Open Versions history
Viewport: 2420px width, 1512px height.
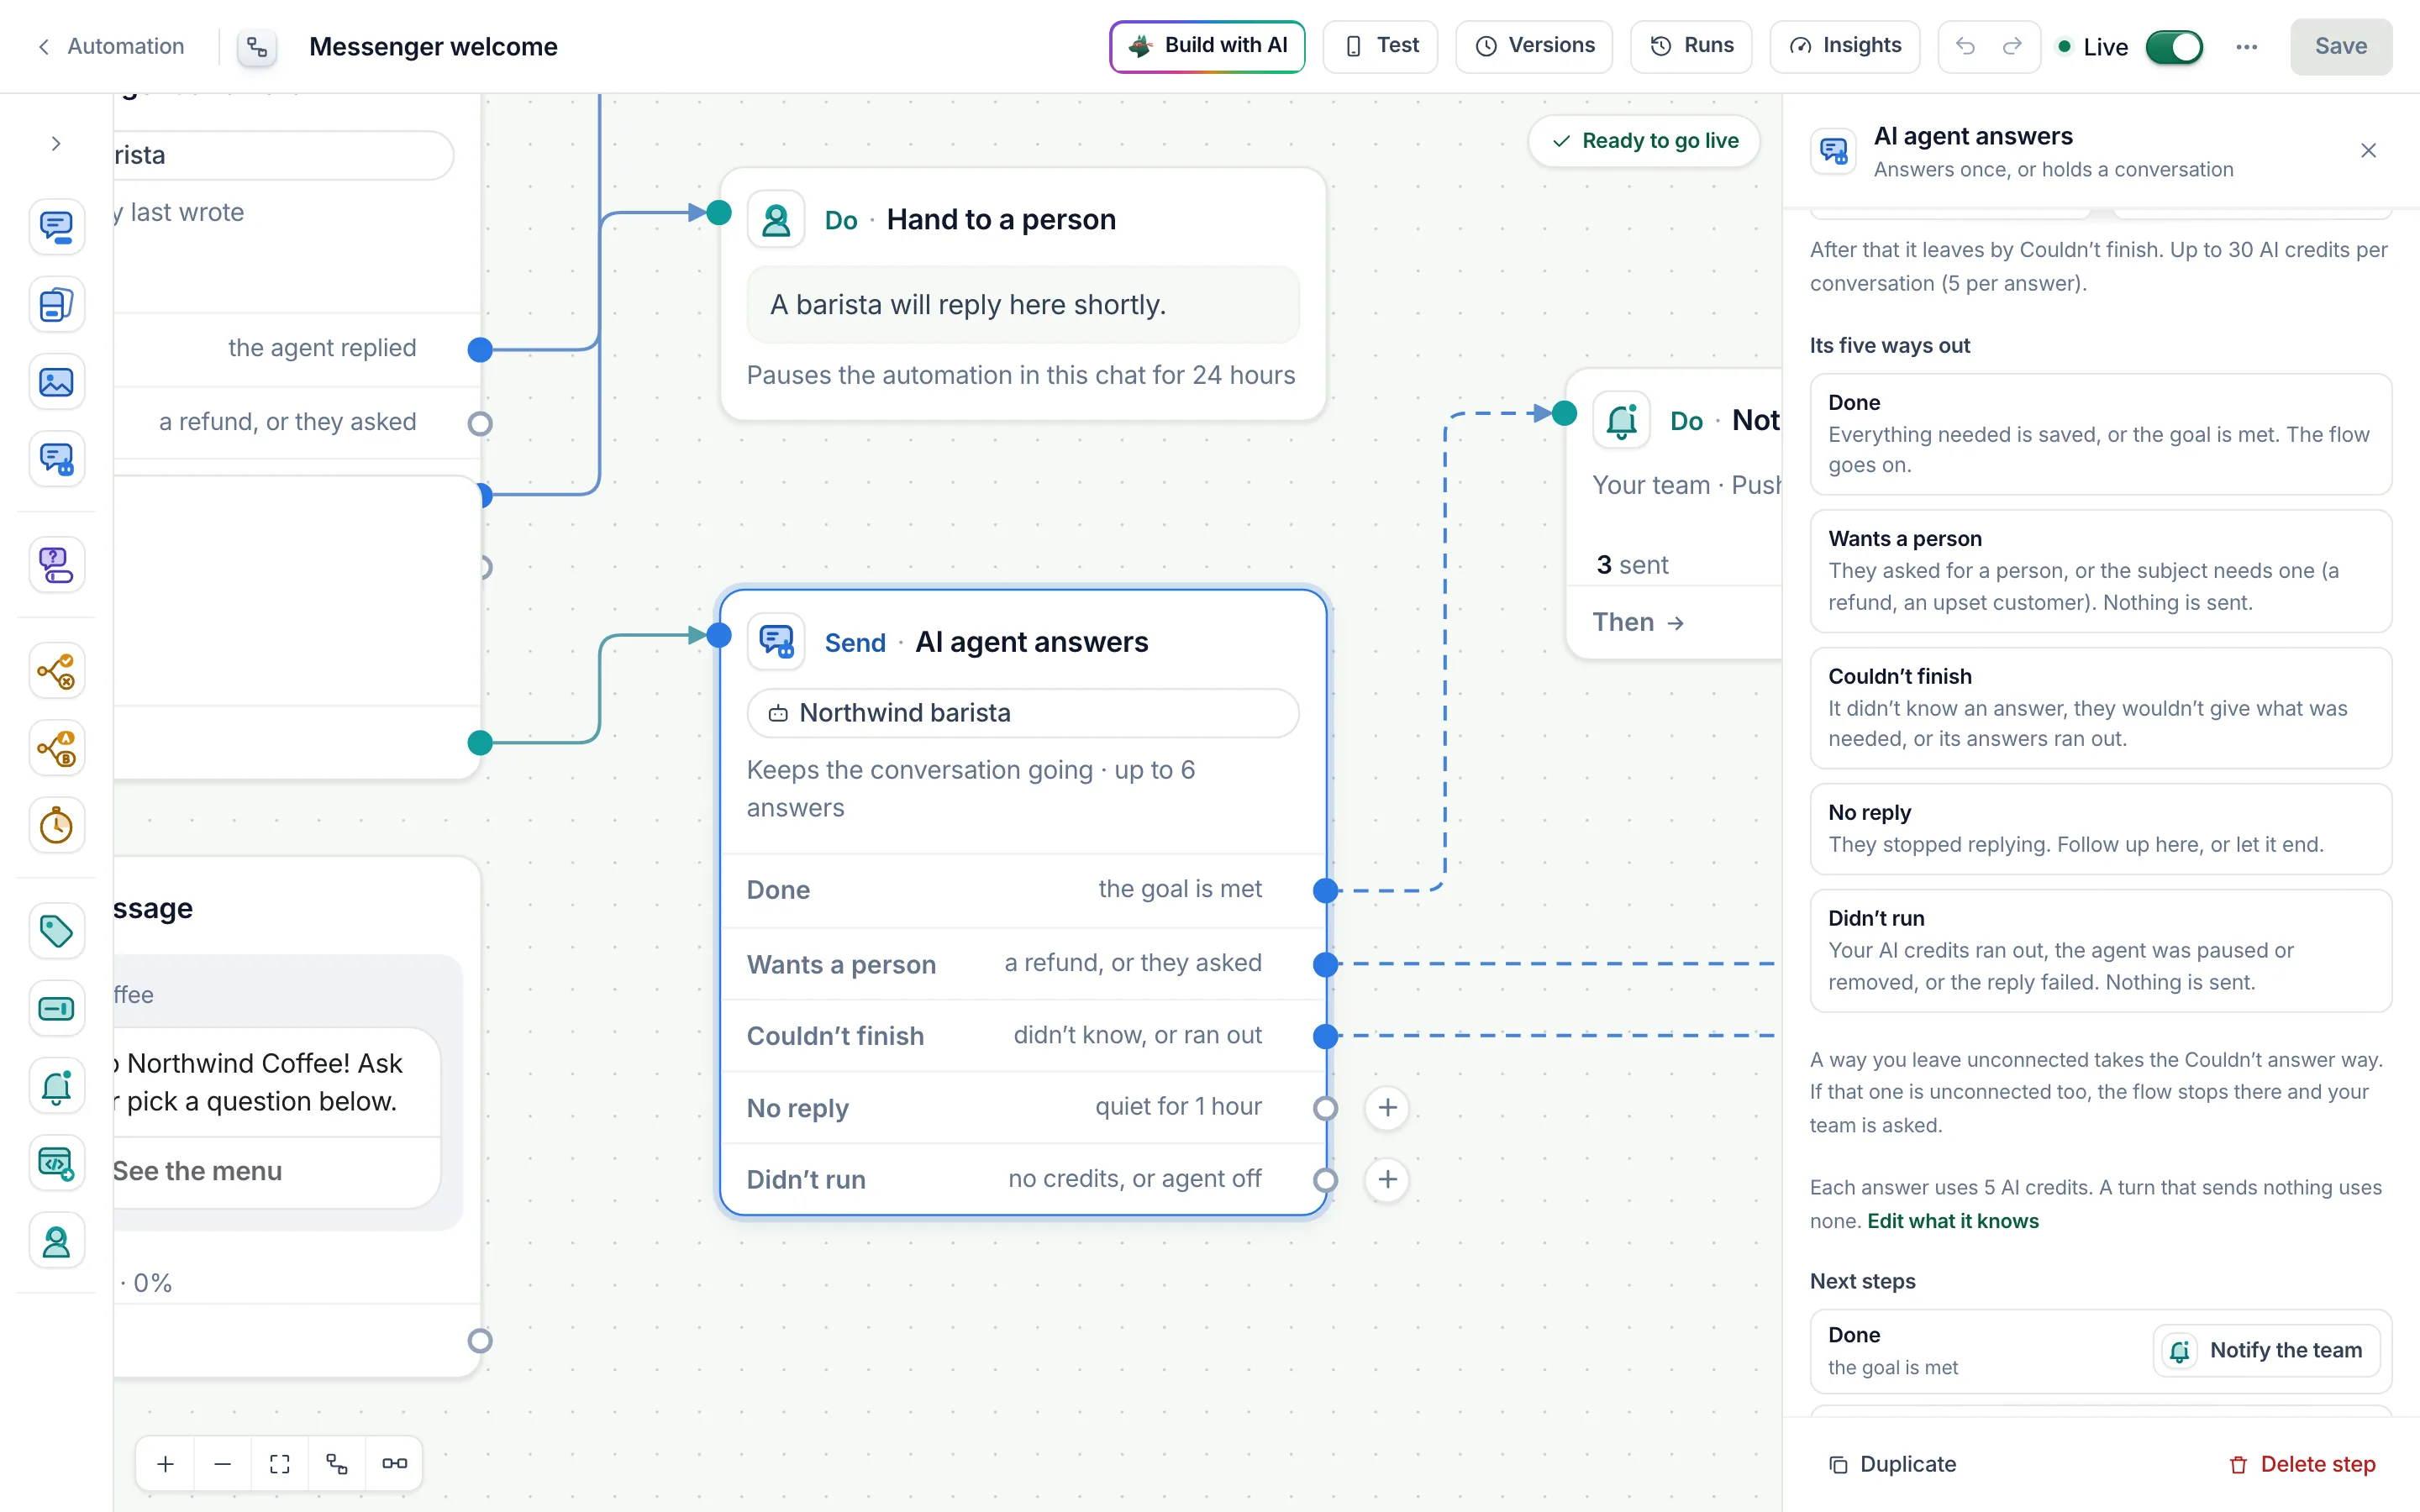pos(1534,46)
